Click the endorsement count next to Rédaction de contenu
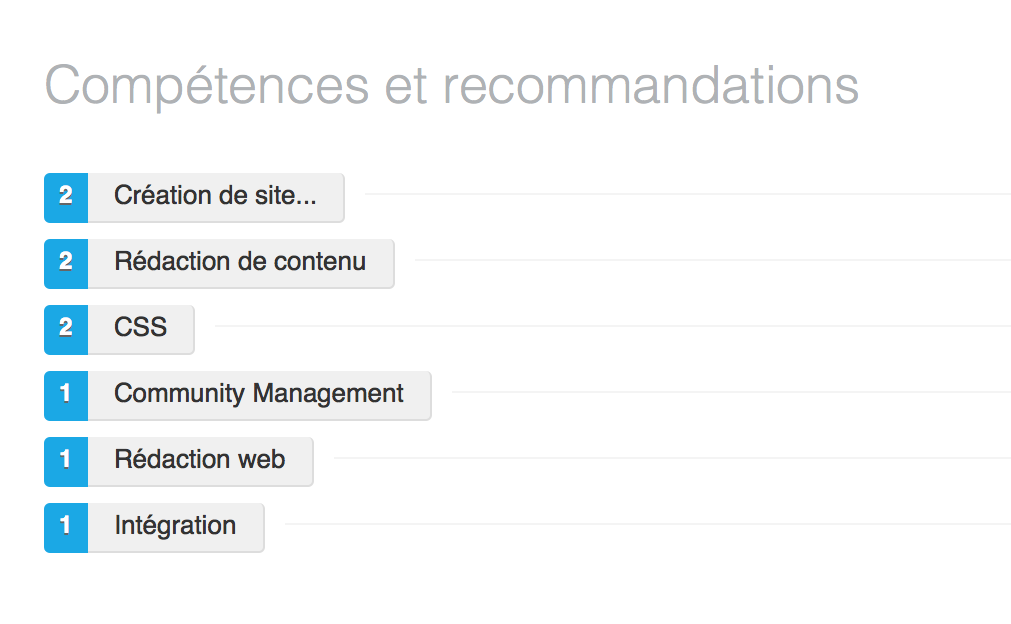This screenshot has height=624, width=1011. coord(66,264)
